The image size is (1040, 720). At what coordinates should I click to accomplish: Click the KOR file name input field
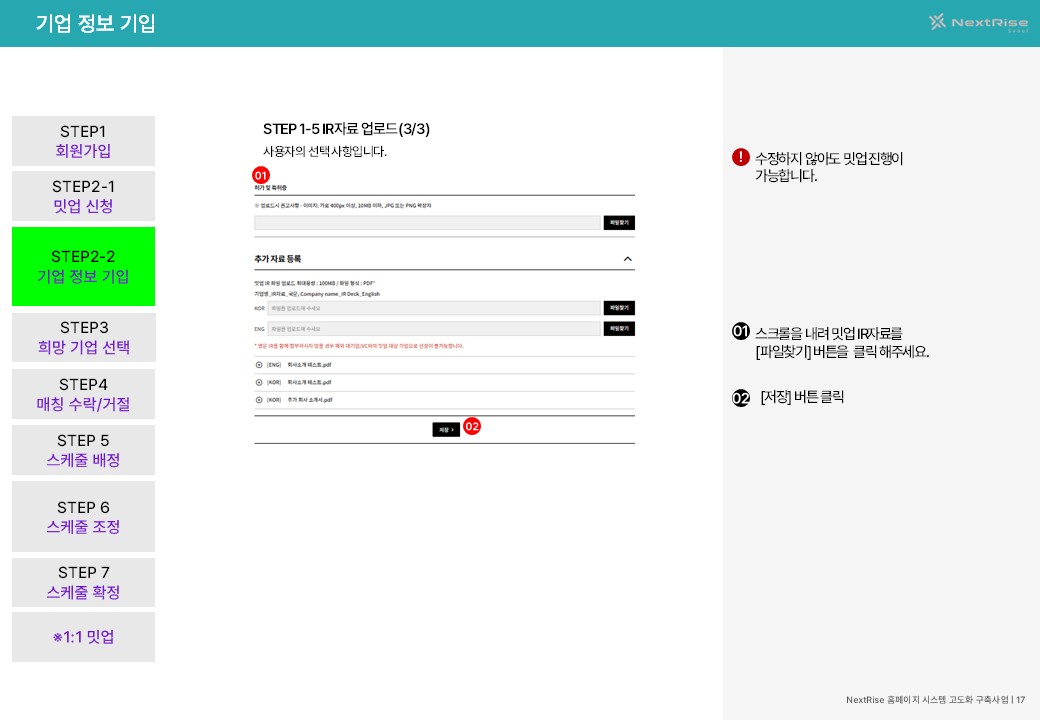pos(434,308)
